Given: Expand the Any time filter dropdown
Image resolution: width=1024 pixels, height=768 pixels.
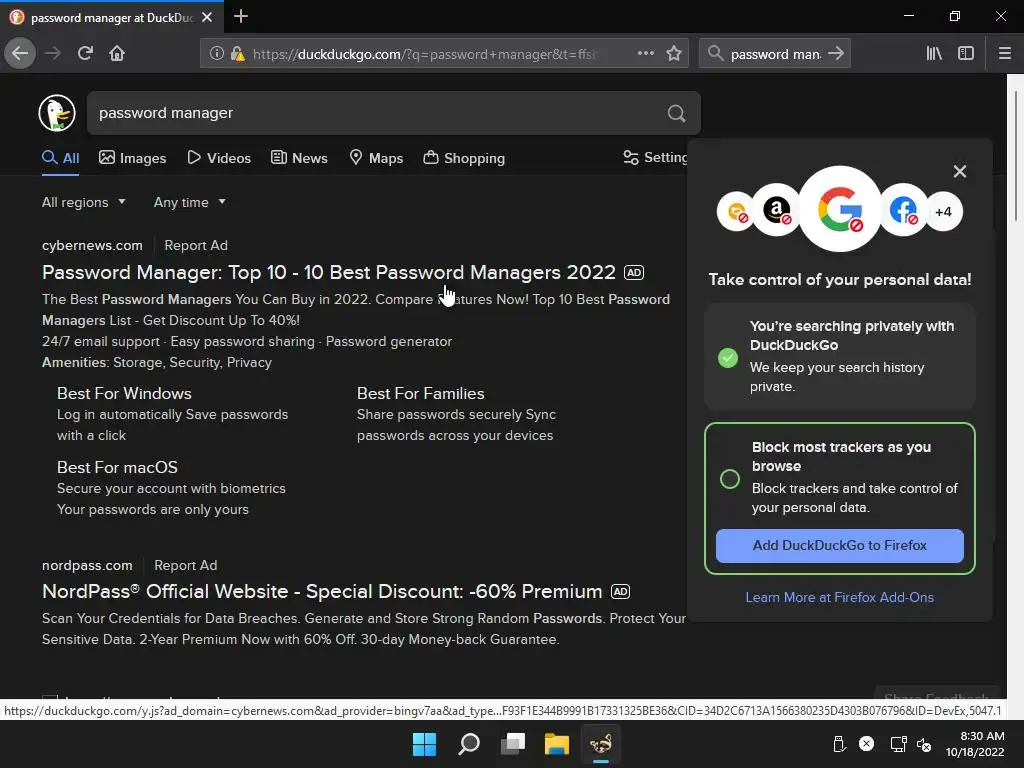Looking at the screenshot, I should tap(189, 202).
